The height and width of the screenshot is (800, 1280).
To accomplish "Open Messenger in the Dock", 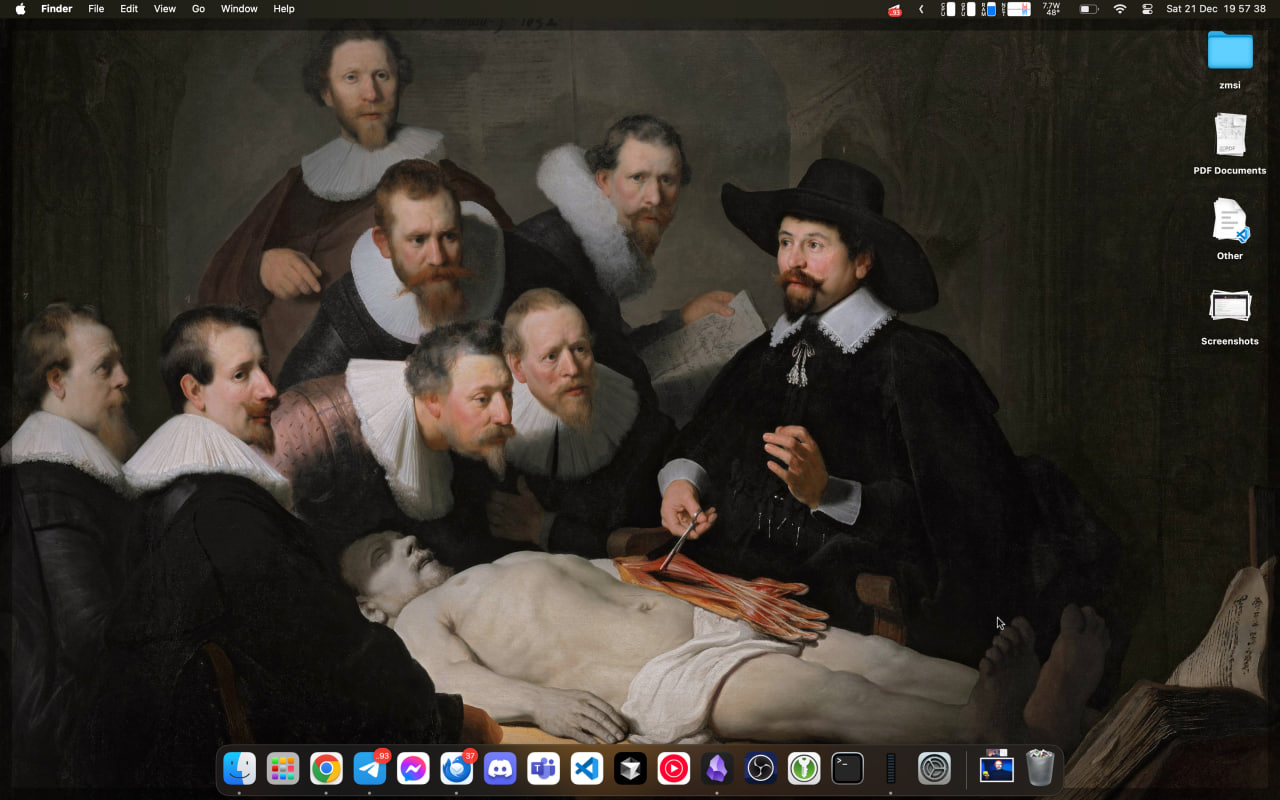I will point(413,769).
